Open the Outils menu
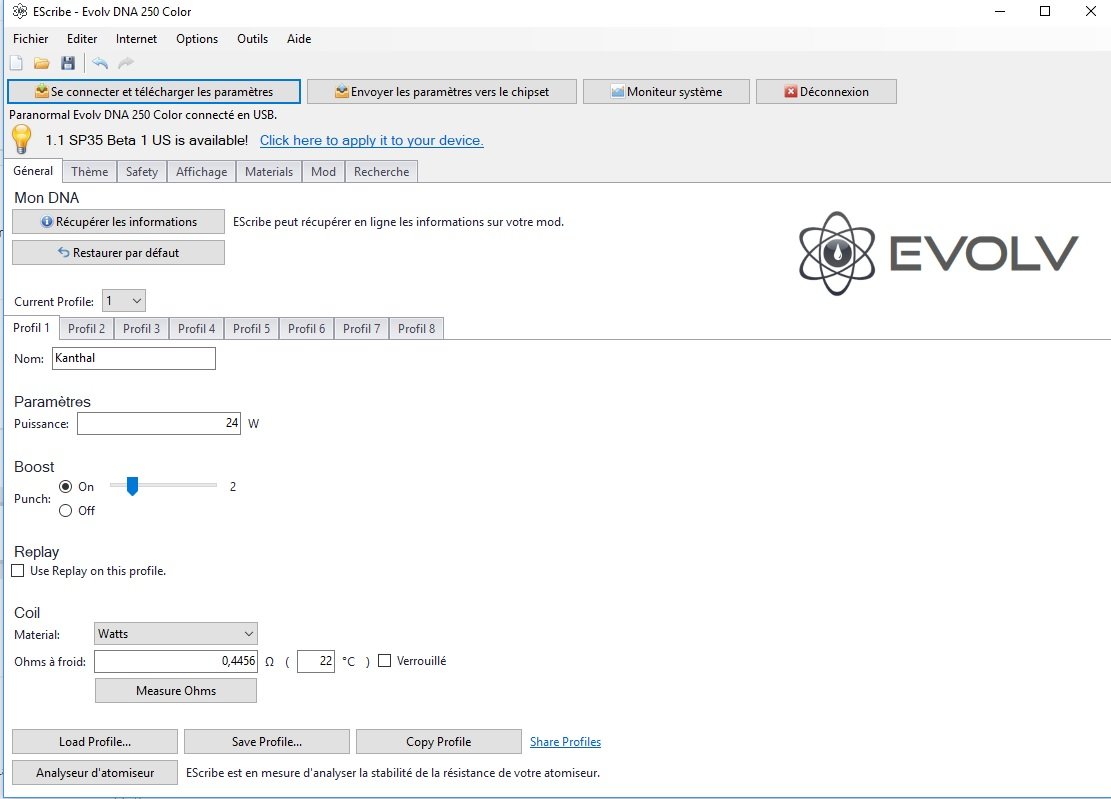This screenshot has height=799, width=1111. [252, 39]
